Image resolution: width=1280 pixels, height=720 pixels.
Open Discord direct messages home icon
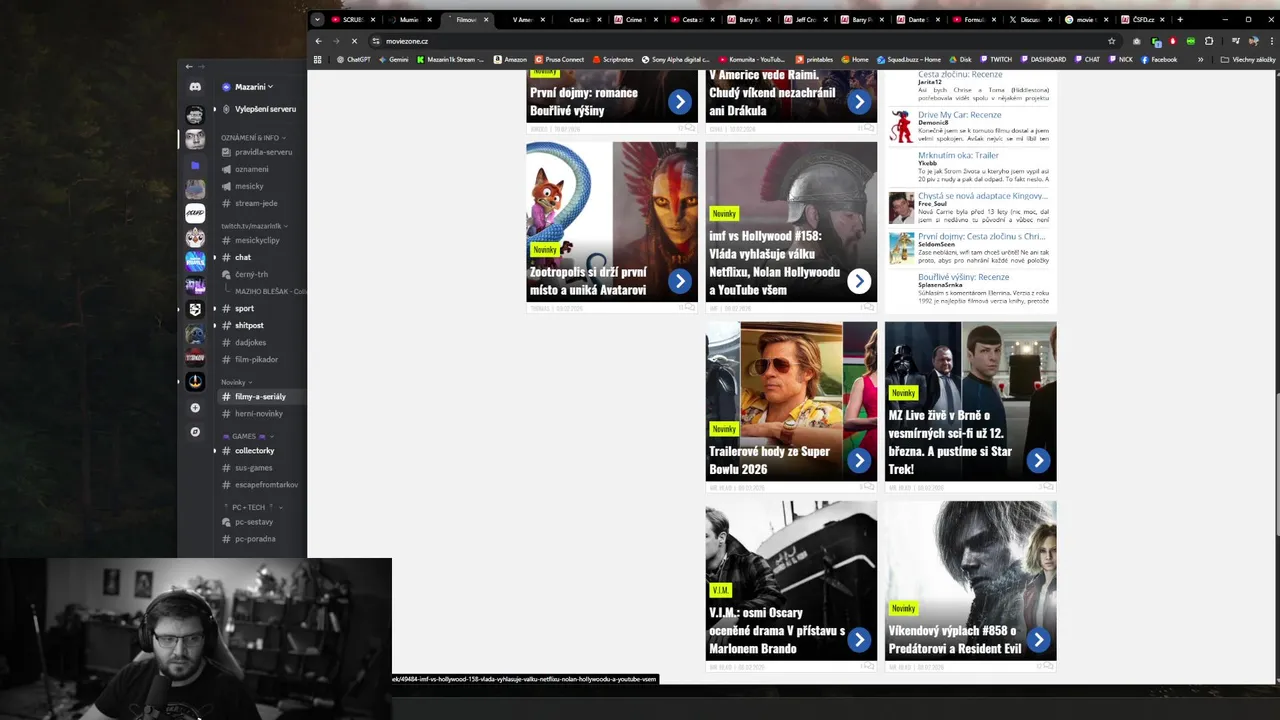point(195,87)
